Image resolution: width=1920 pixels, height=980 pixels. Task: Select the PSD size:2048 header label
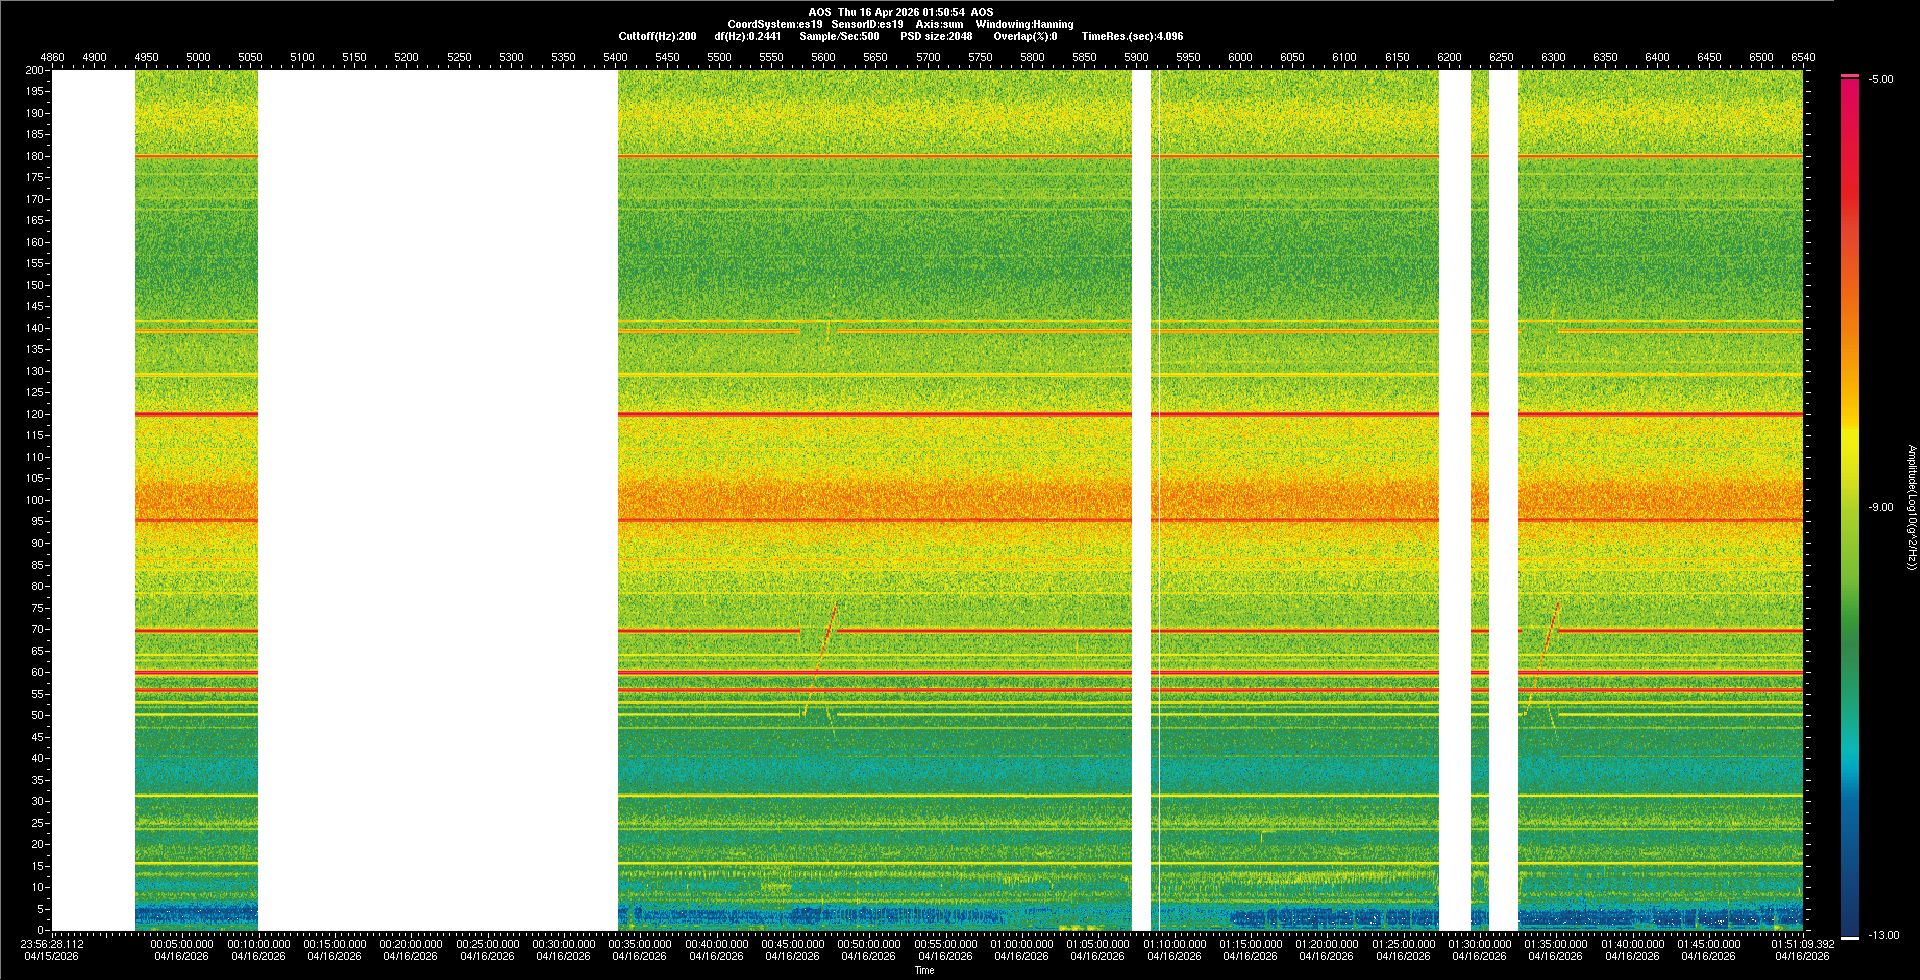tap(936, 36)
